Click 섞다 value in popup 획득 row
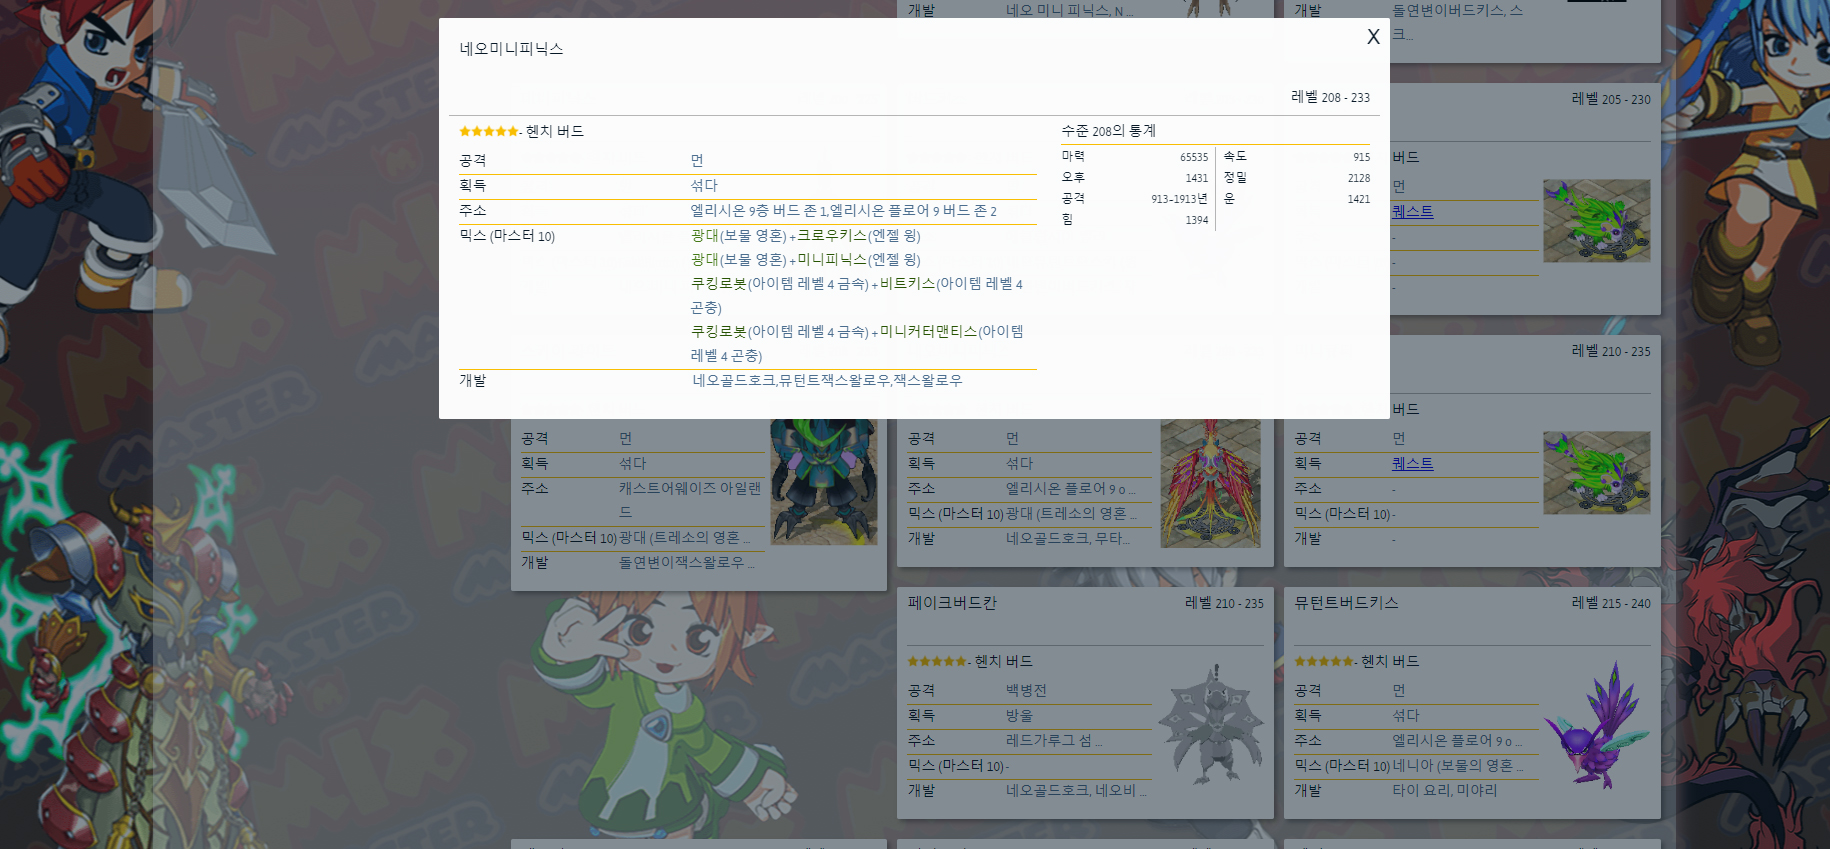Screen dimensions: 1830x849 point(704,186)
